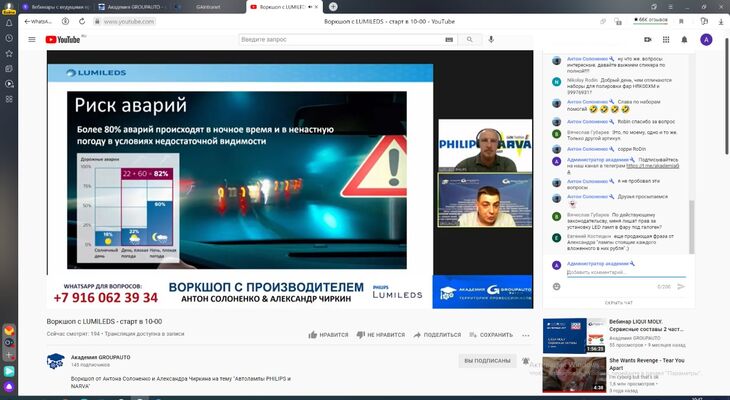Open the Академия GROUPAUTO channel avatar
Viewport: 730px width, 400px height.
pyautogui.click(x=55, y=361)
